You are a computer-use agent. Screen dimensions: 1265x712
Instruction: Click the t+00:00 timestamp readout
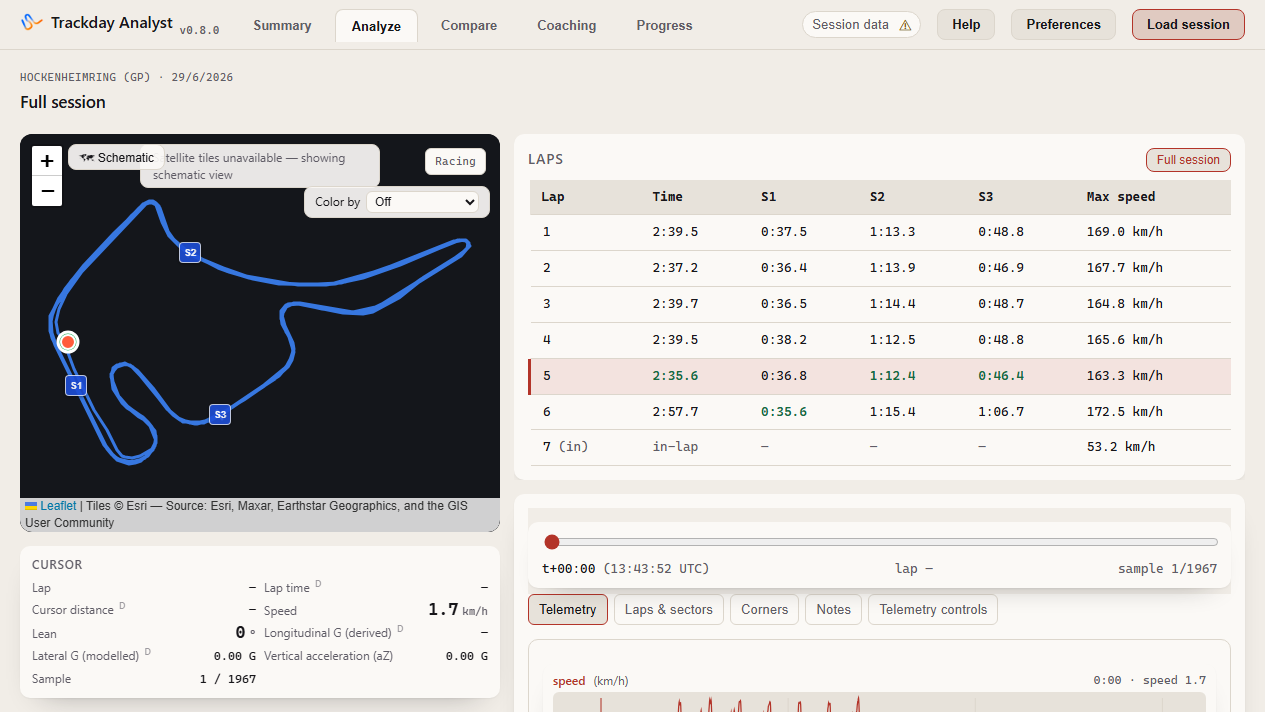569,569
